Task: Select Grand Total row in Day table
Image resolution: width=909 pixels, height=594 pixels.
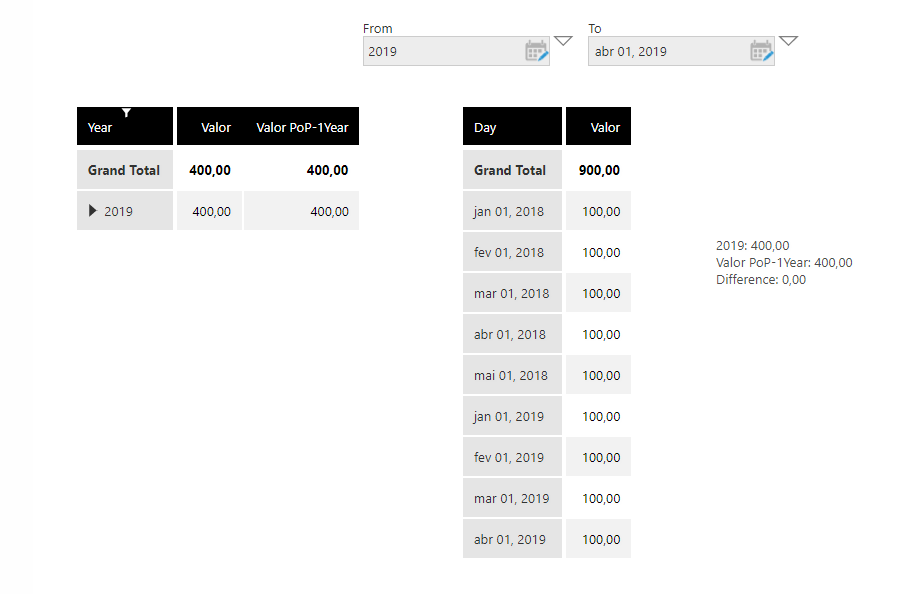Action: point(547,170)
